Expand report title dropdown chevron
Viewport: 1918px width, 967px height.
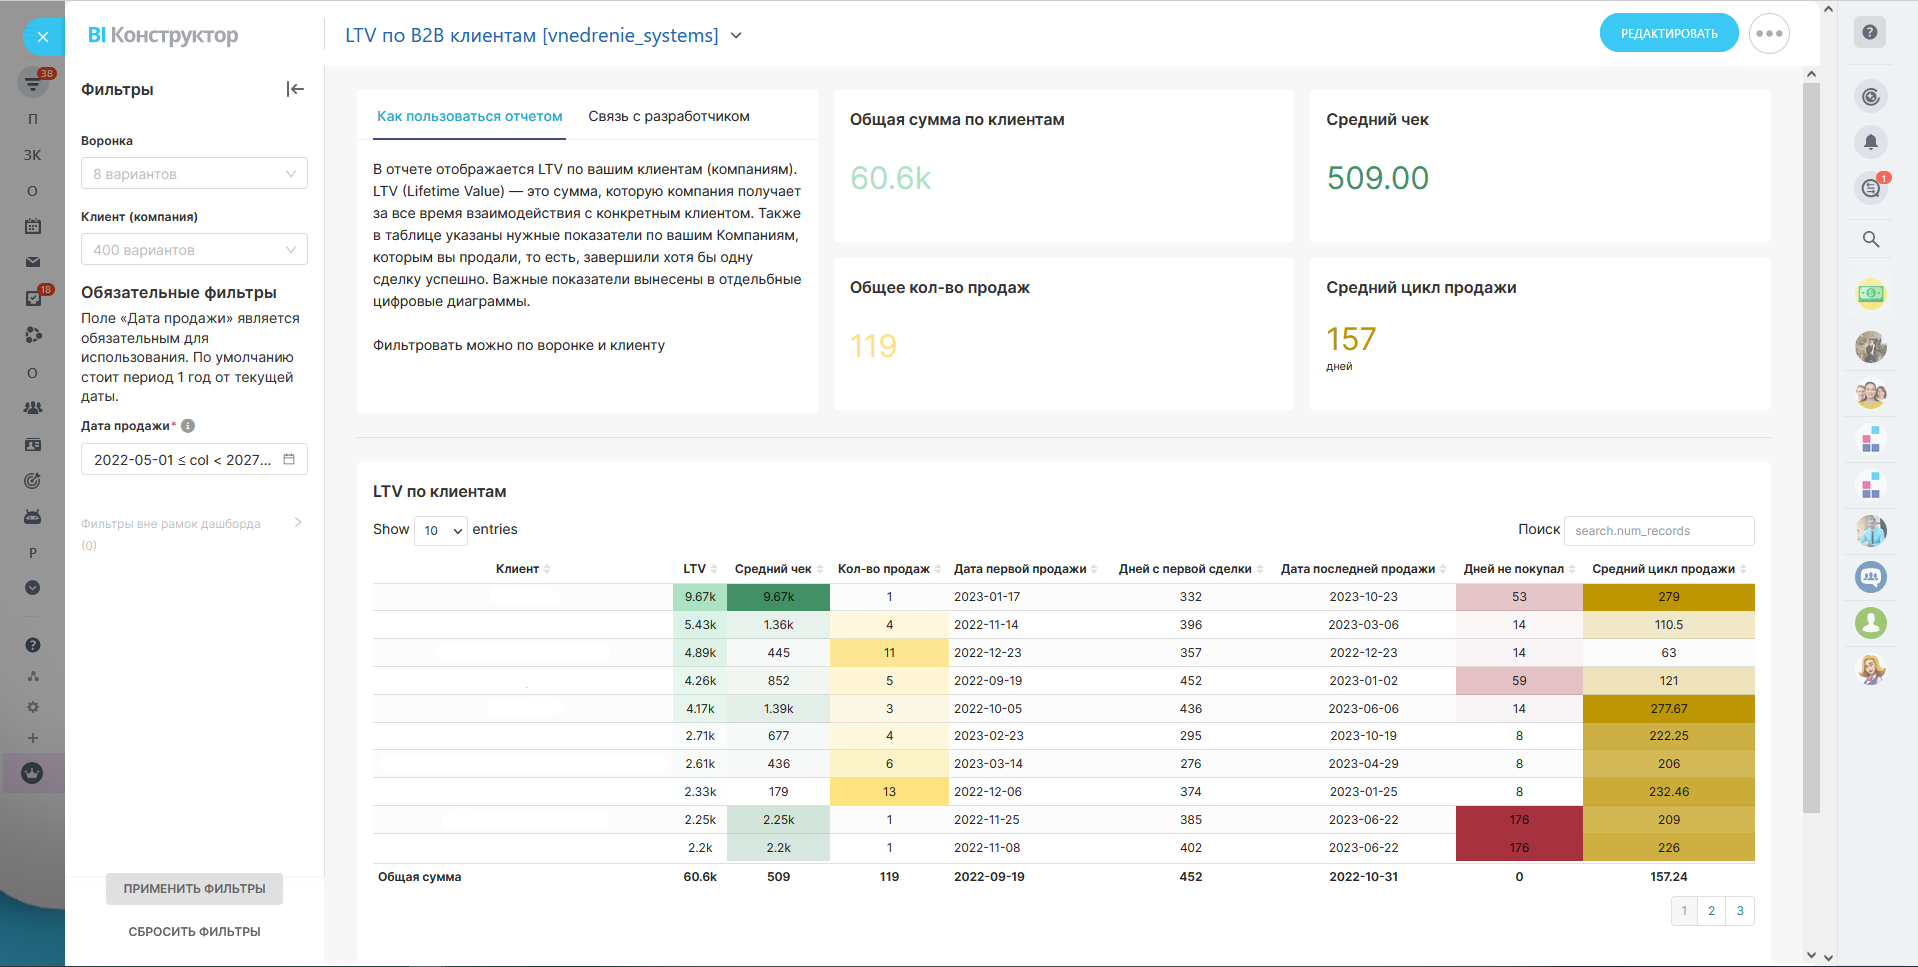[x=736, y=36]
